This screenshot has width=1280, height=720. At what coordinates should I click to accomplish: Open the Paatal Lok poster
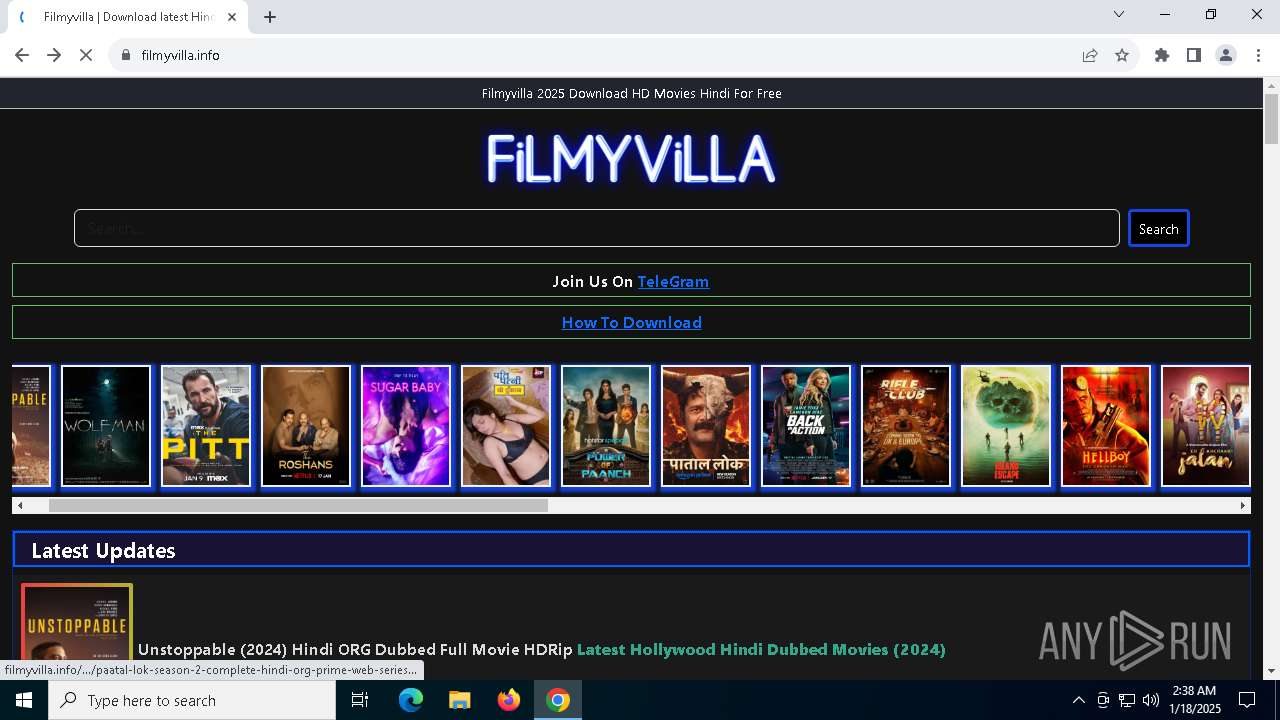[706, 426]
